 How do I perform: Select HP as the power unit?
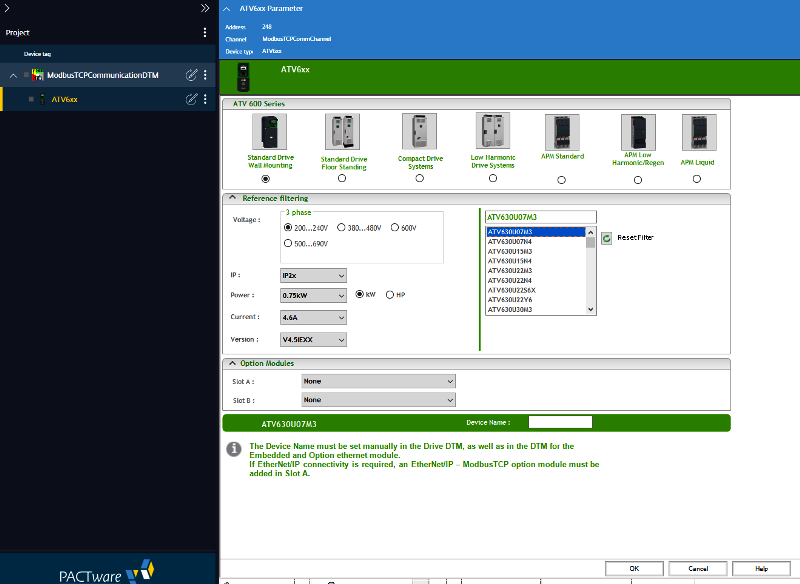[x=390, y=295]
